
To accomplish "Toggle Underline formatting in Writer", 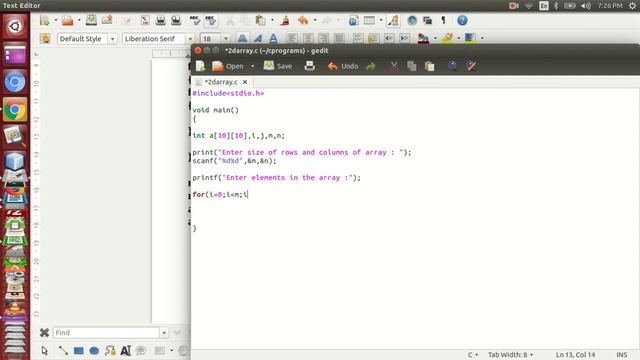I will (x=273, y=39).
